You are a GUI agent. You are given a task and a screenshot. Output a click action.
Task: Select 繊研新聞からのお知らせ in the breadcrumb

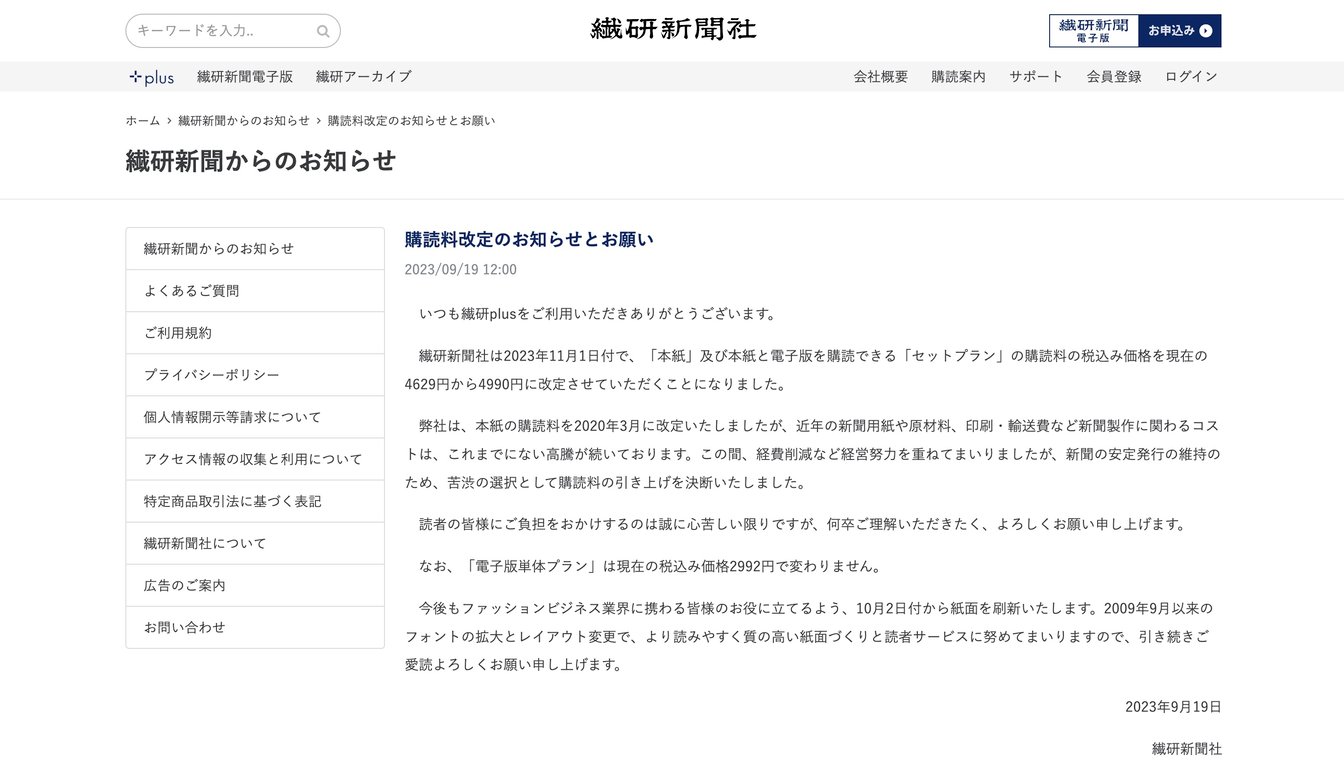pos(241,120)
